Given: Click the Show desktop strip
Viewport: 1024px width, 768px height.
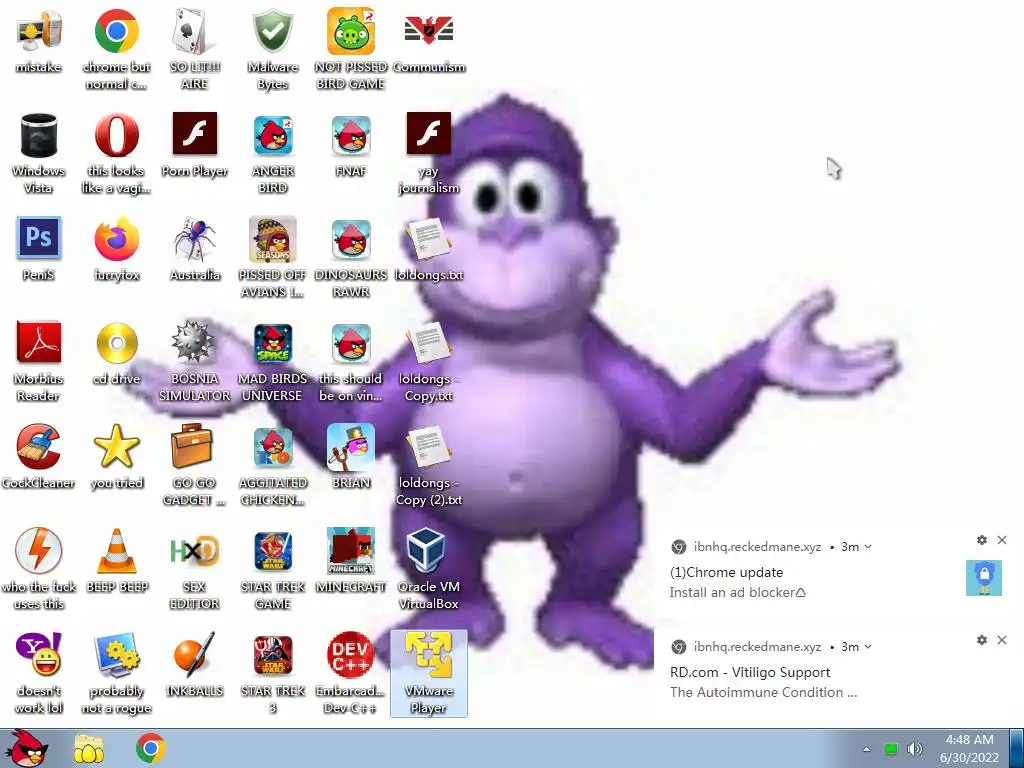Looking at the screenshot, I should coord(1017,748).
